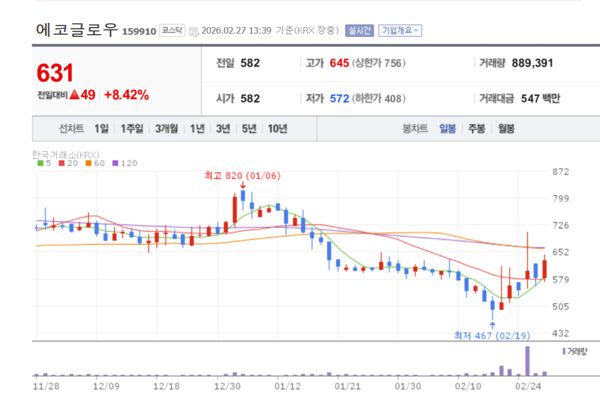Select the 1년 line chart period
Viewport: 600px width, 410px height.
[197, 129]
